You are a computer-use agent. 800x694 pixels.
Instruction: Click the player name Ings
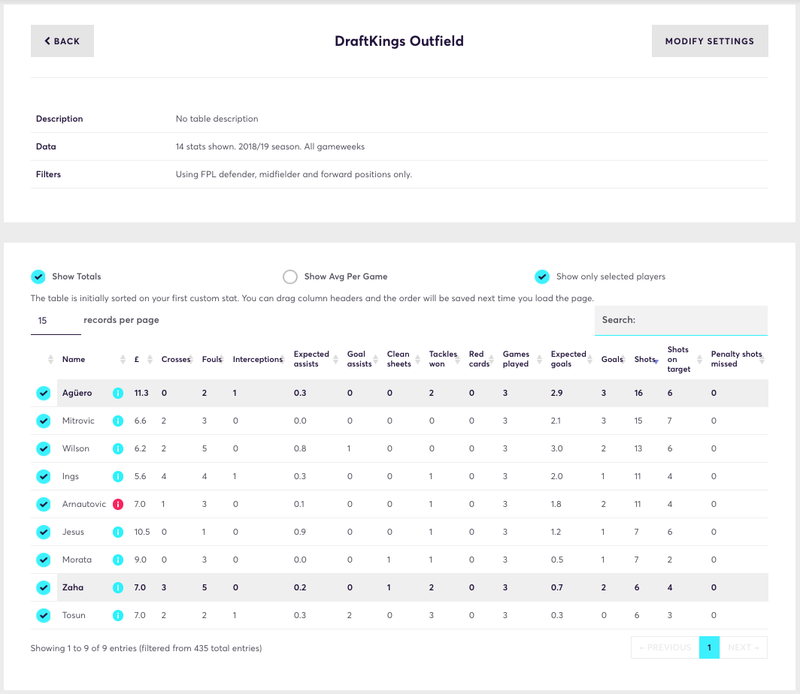coord(70,477)
